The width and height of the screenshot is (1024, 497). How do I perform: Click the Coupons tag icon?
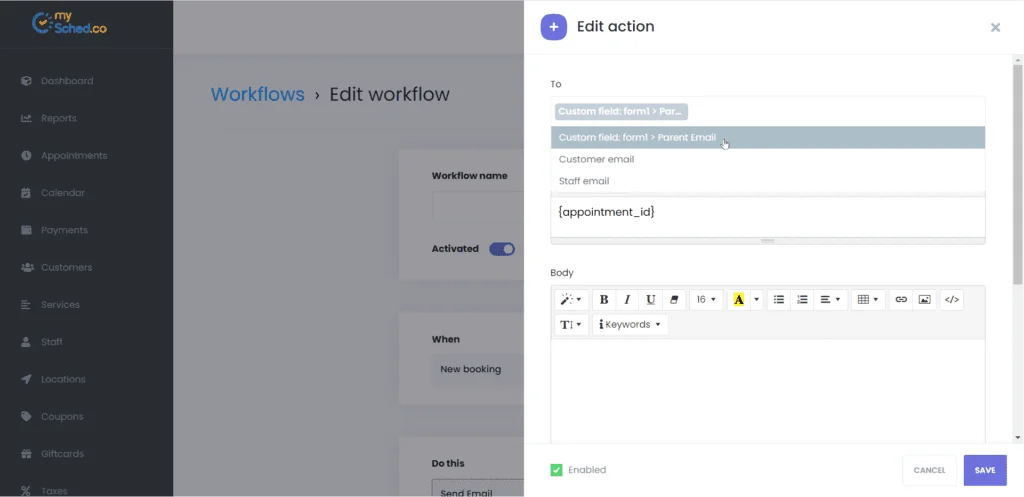[26, 416]
